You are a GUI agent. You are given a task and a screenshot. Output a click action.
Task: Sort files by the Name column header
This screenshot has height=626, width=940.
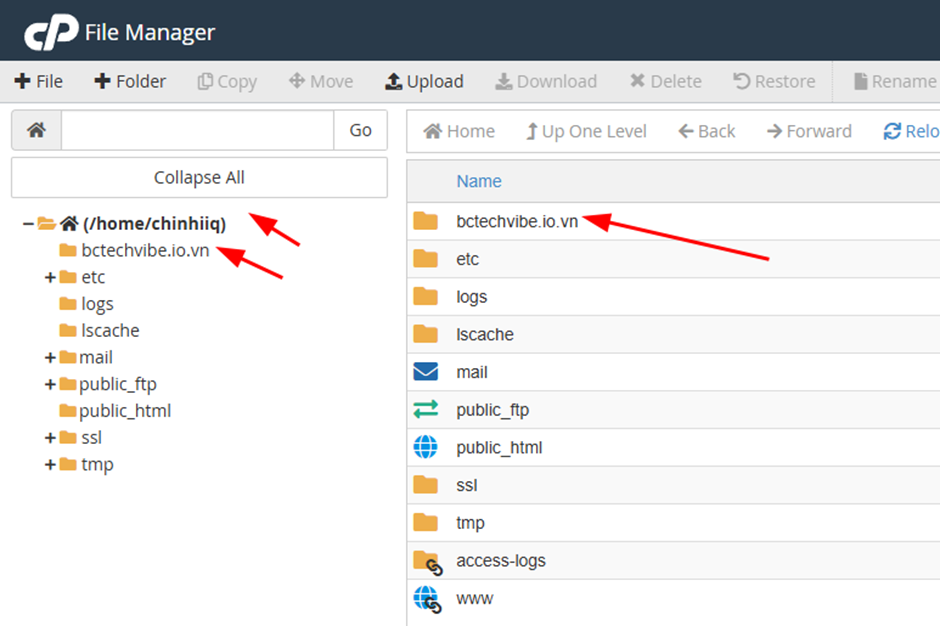pos(478,181)
